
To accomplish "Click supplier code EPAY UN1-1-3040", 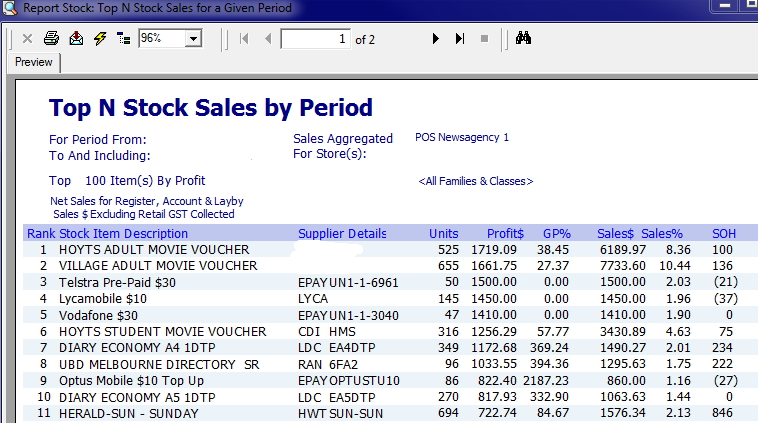I will (348, 315).
